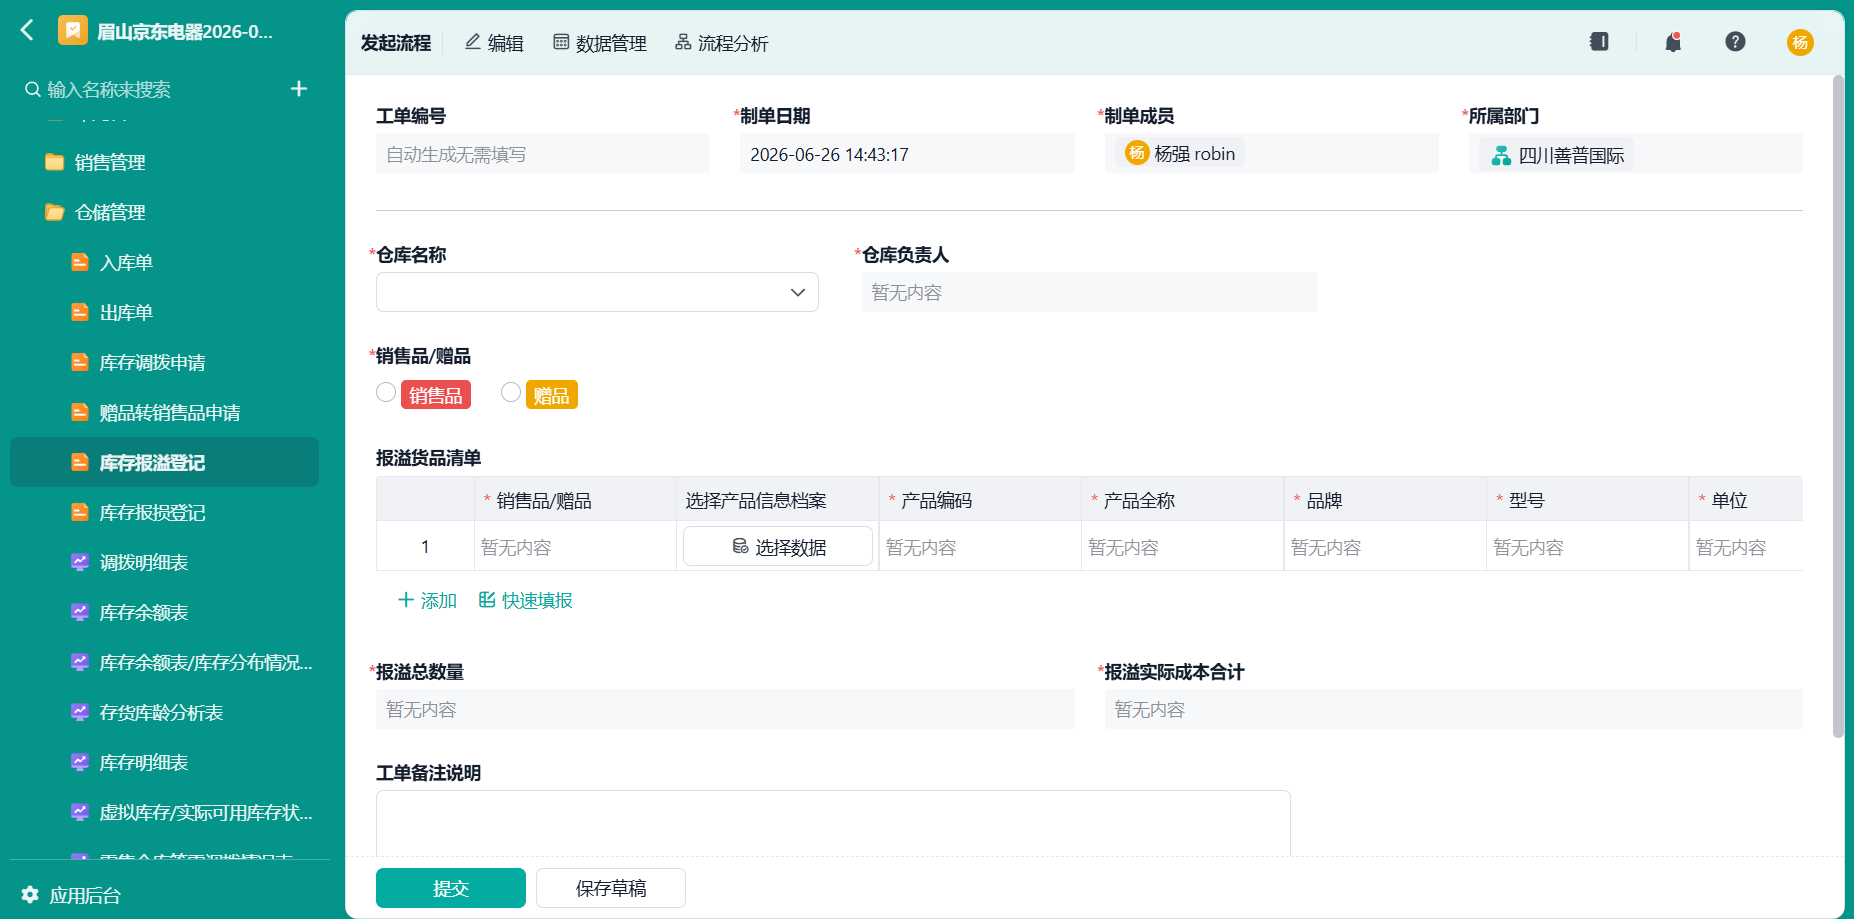Click the 报溢实际成本合计 field

pos(1453,709)
